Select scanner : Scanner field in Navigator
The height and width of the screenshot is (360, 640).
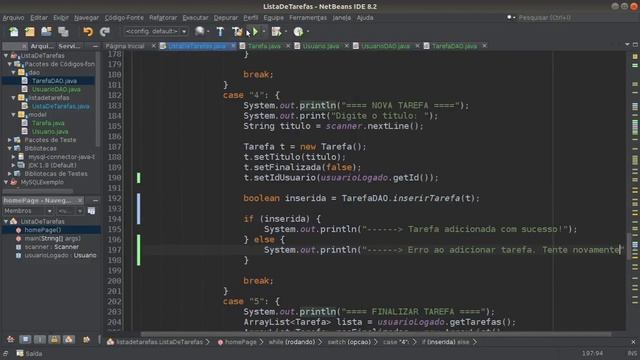pyautogui.click(x=51, y=247)
